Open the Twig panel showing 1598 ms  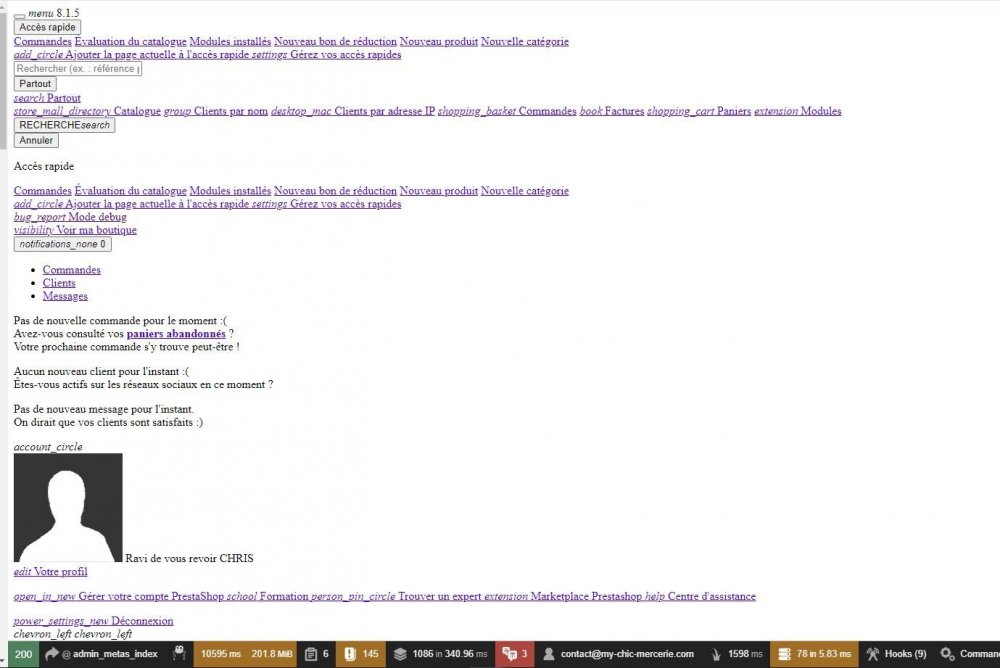coord(736,654)
